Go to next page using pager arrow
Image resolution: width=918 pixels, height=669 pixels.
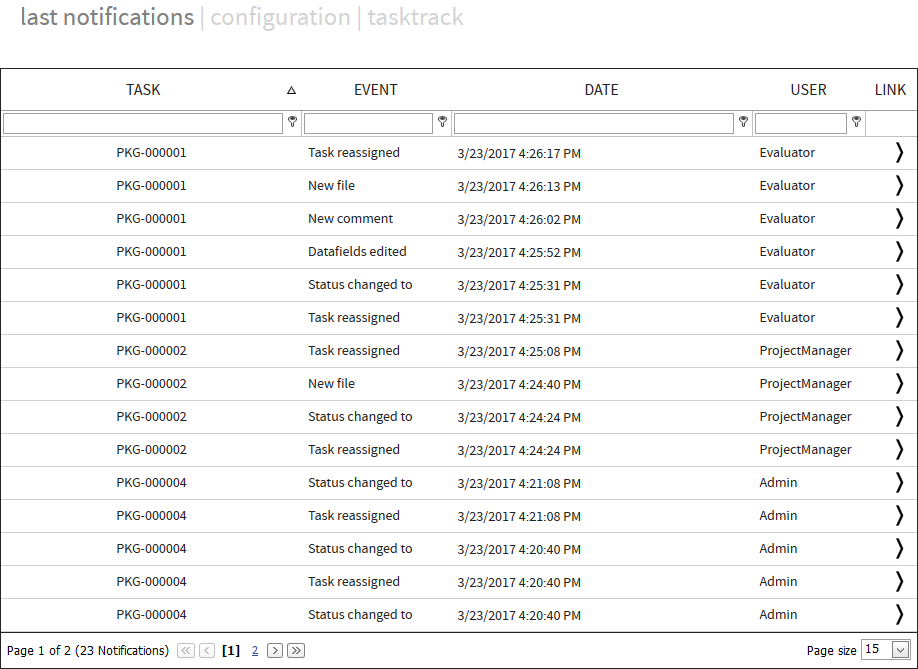pyautogui.click(x=275, y=650)
